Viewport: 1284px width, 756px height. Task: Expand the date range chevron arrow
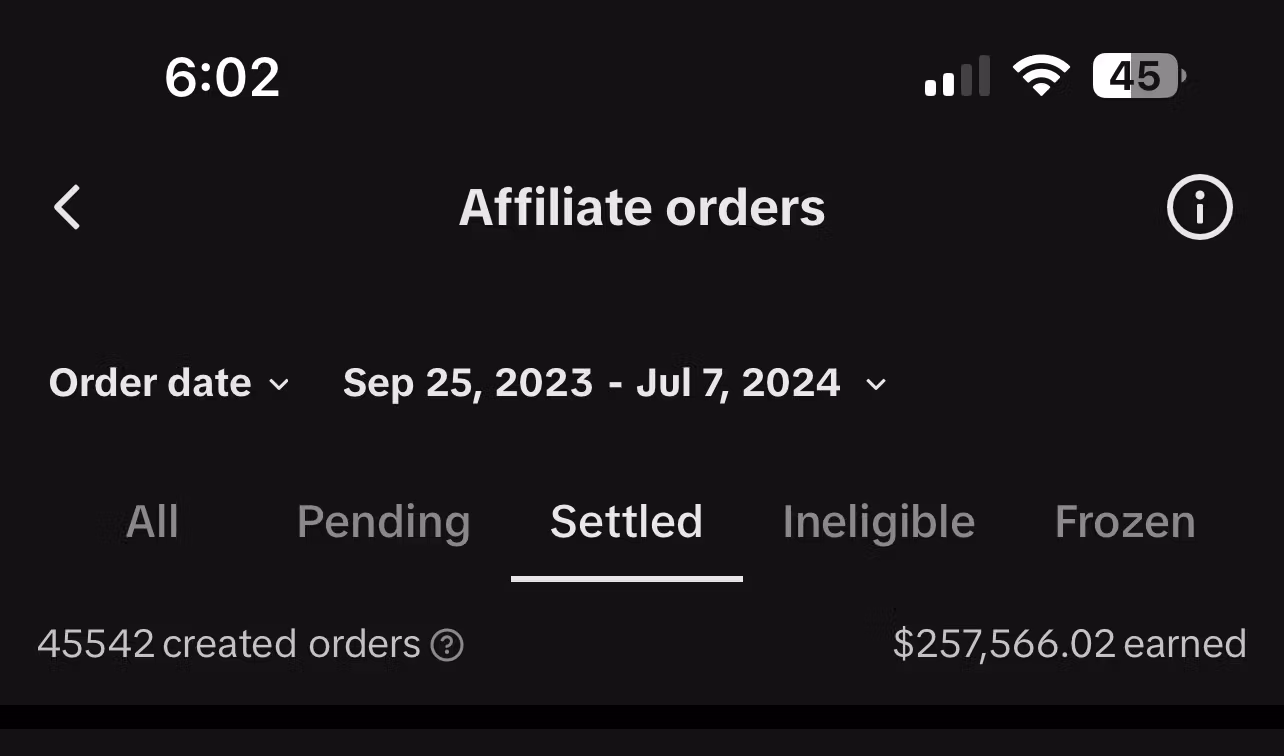coord(876,384)
